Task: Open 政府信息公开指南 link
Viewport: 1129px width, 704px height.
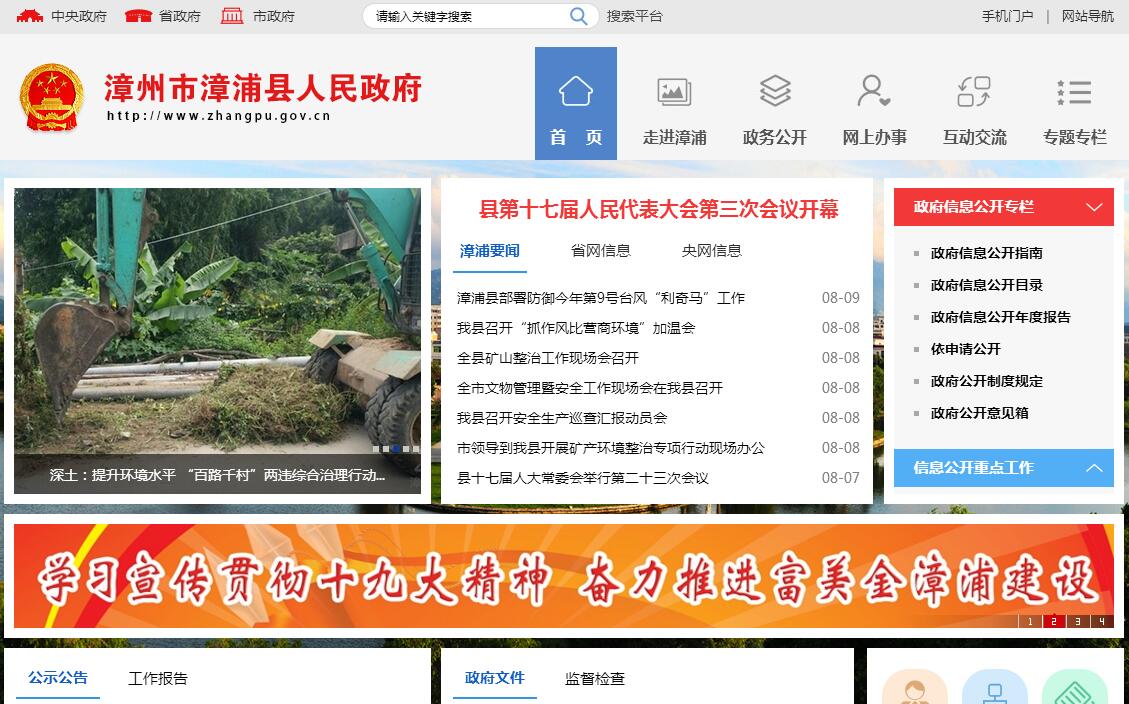Action: (x=986, y=253)
